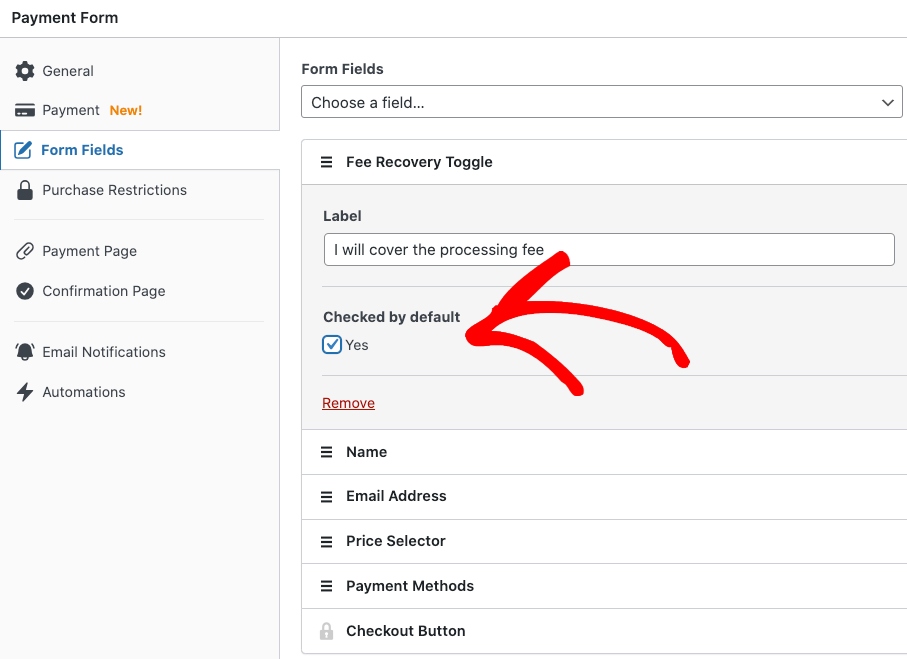Open the 'Choose a field...' dropdown
The width and height of the screenshot is (907, 659).
[602, 102]
